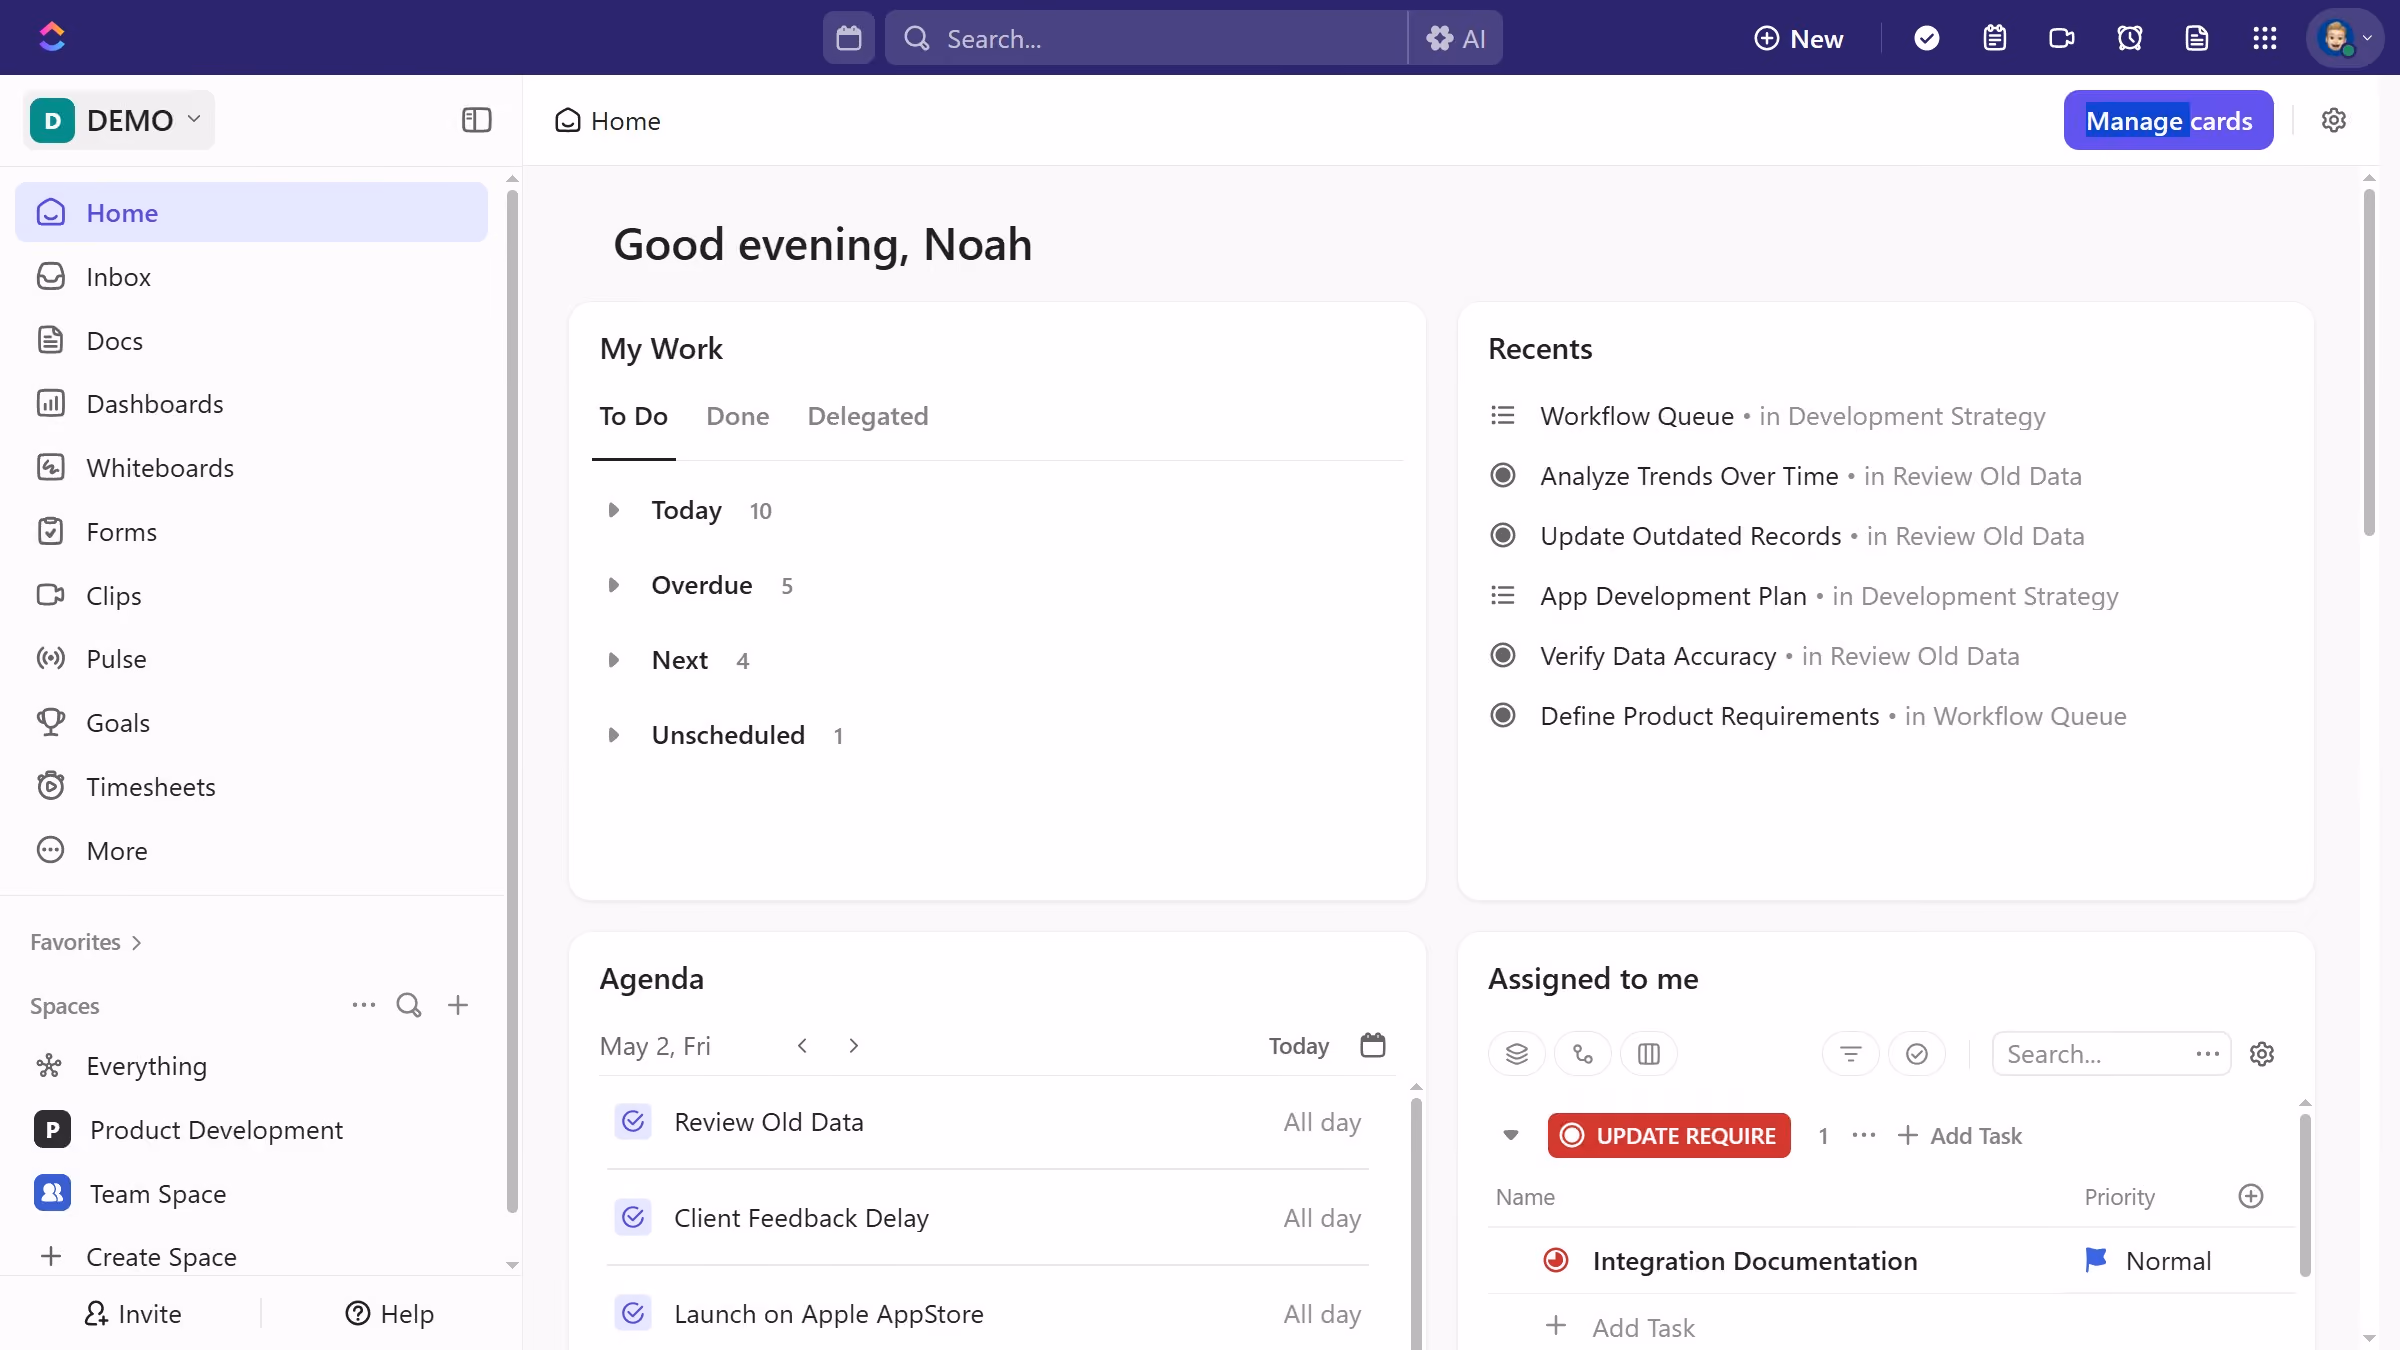Open reminders alarm clock icon
The image size is (2400, 1350).
coord(2129,38)
